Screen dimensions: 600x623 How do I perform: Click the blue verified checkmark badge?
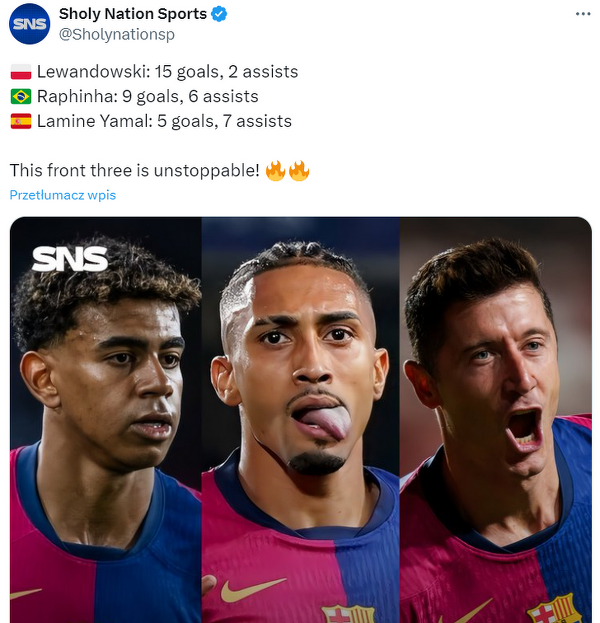click(x=219, y=14)
